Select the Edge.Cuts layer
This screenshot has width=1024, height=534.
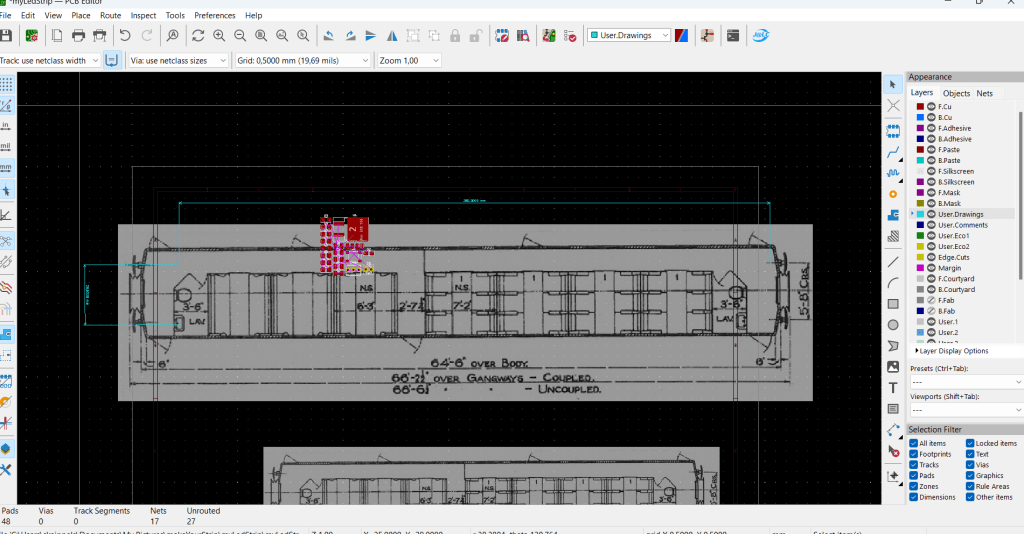(955, 257)
